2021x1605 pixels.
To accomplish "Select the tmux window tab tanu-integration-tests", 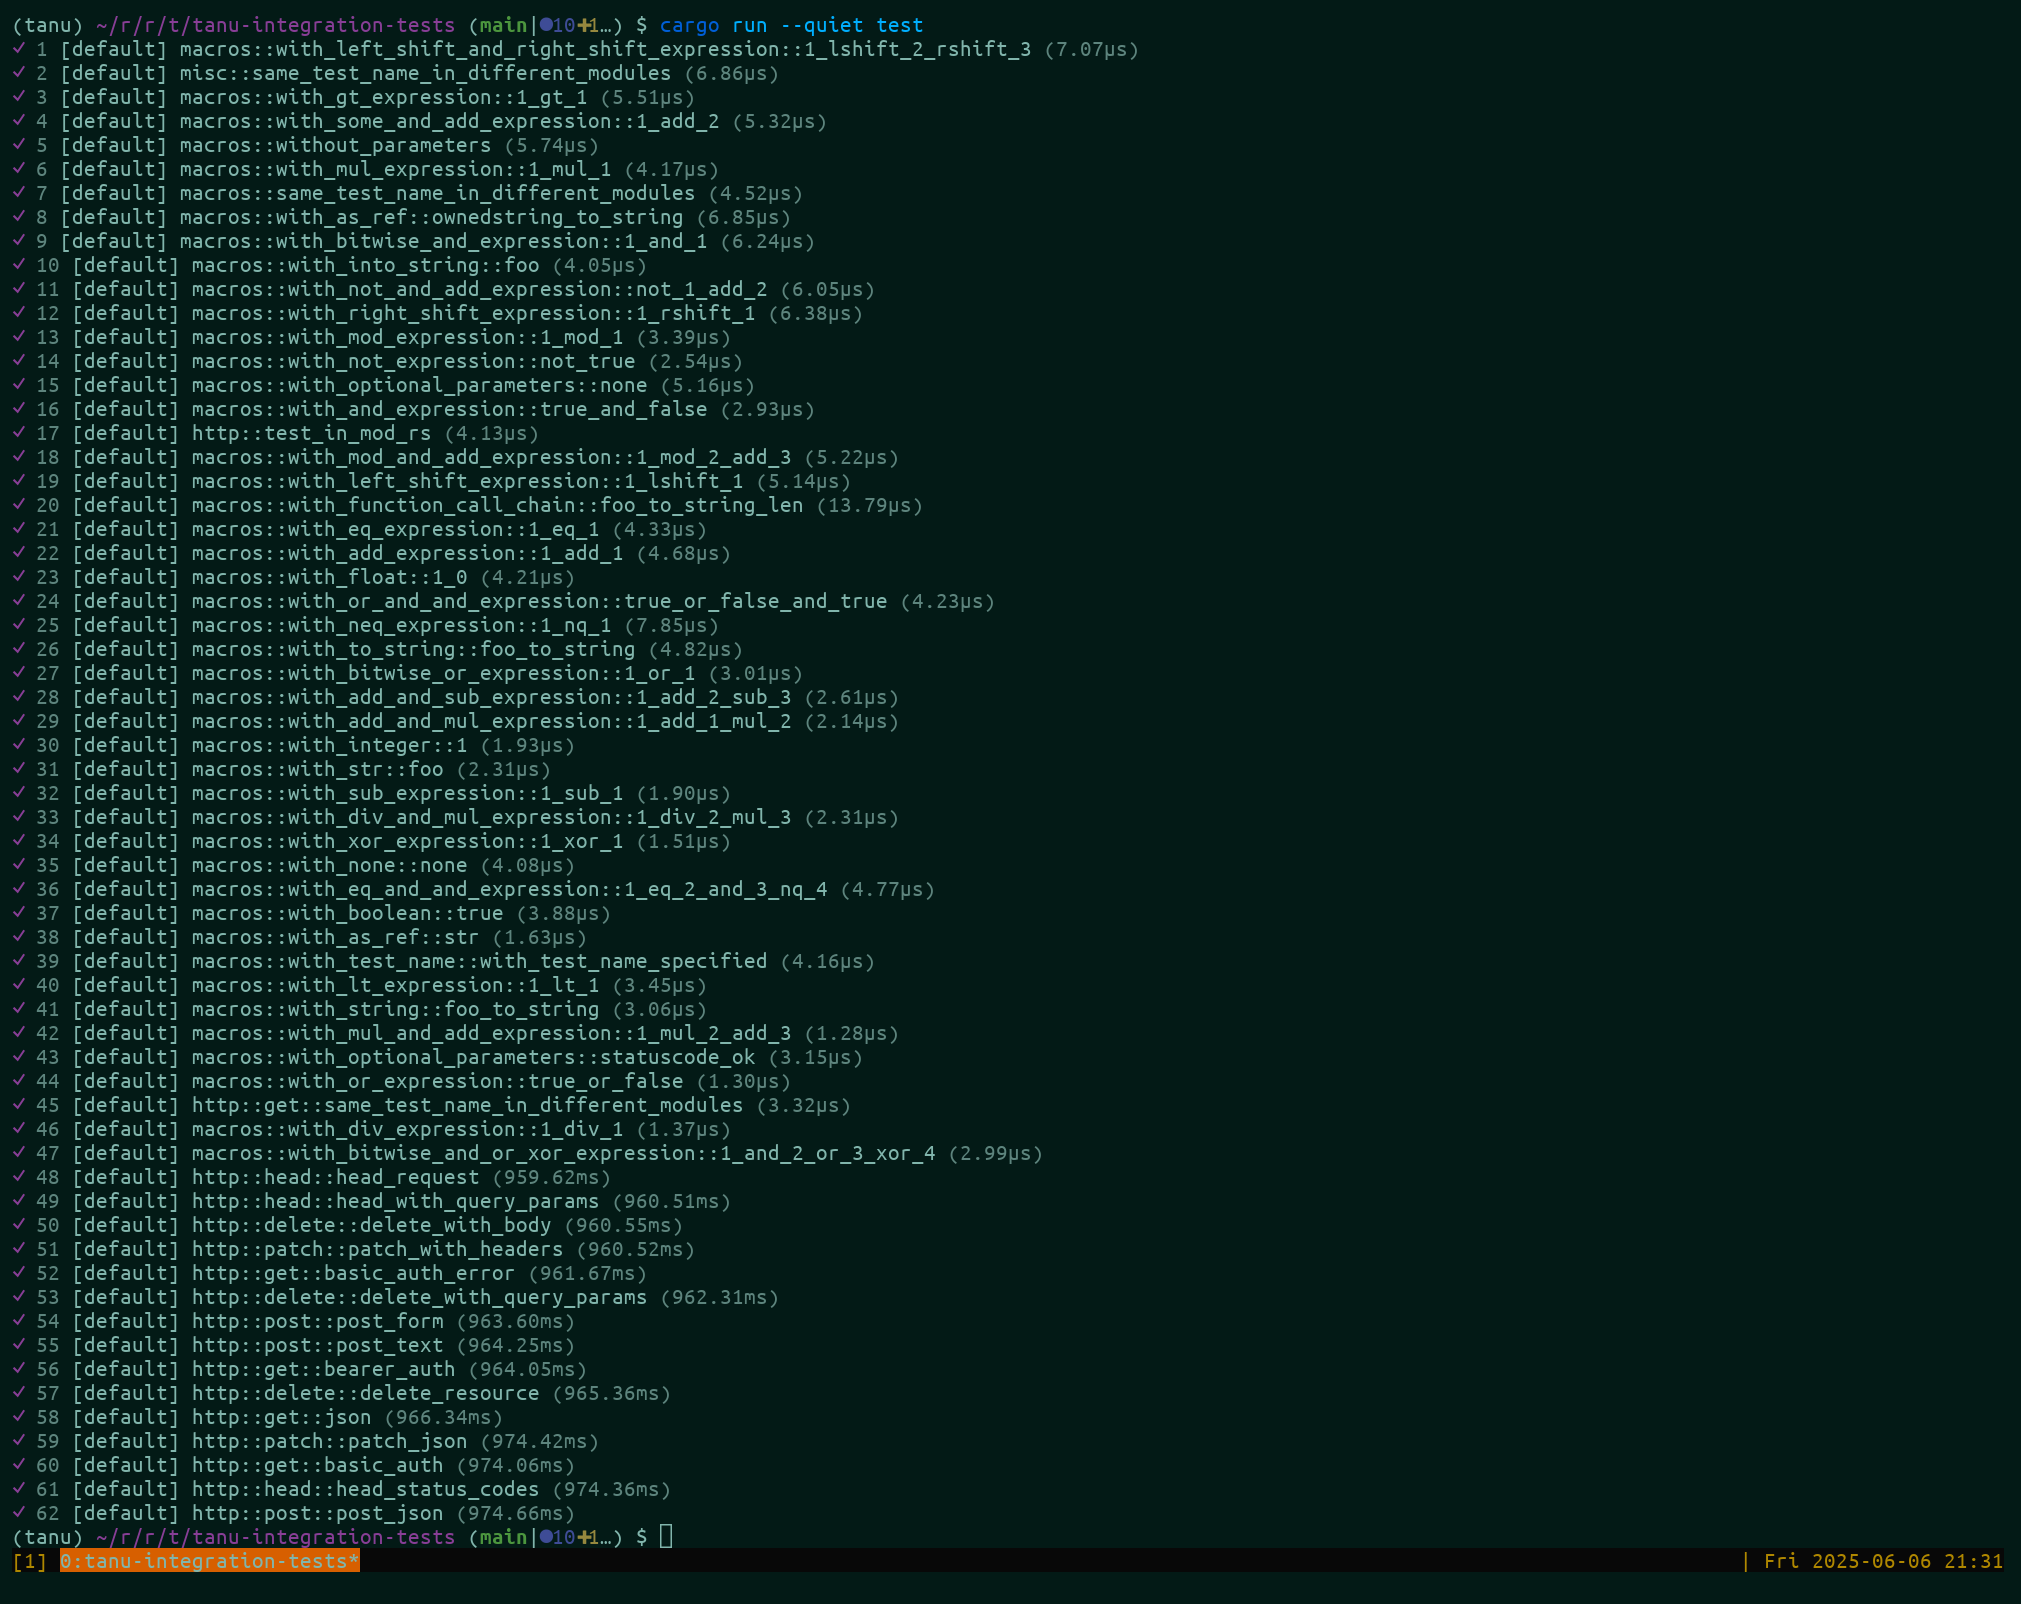I will [x=209, y=1561].
